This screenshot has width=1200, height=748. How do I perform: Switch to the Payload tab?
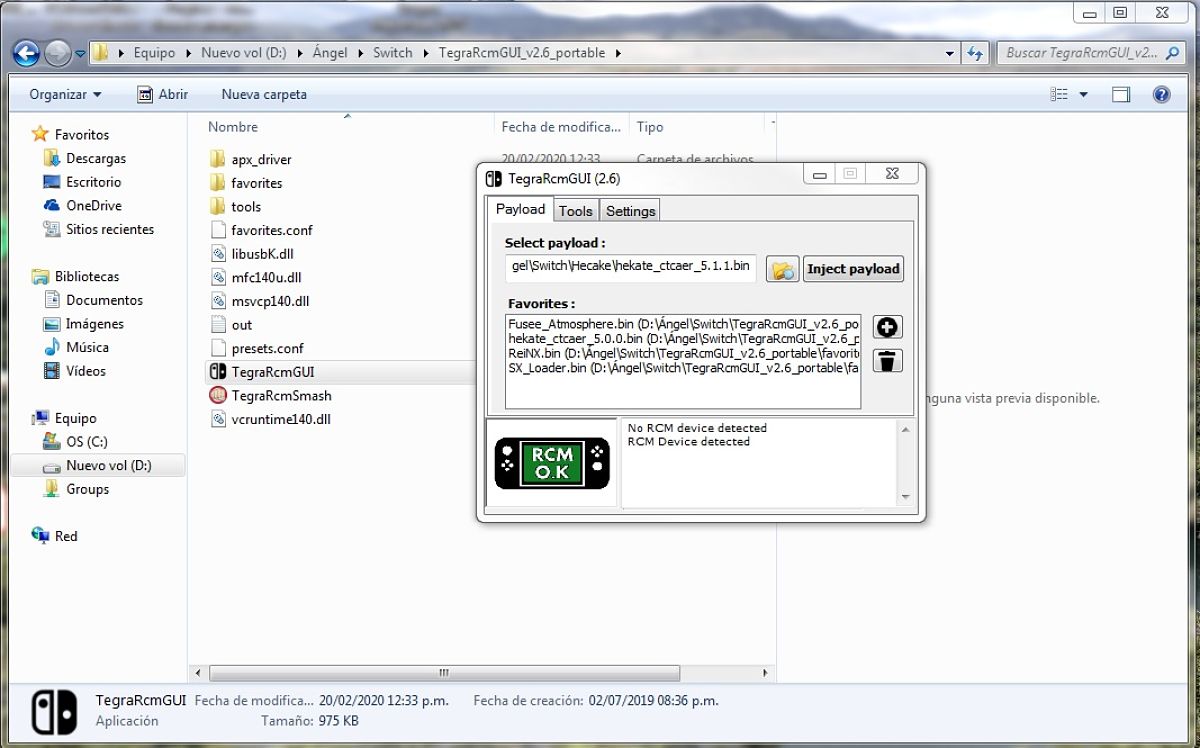(x=520, y=209)
